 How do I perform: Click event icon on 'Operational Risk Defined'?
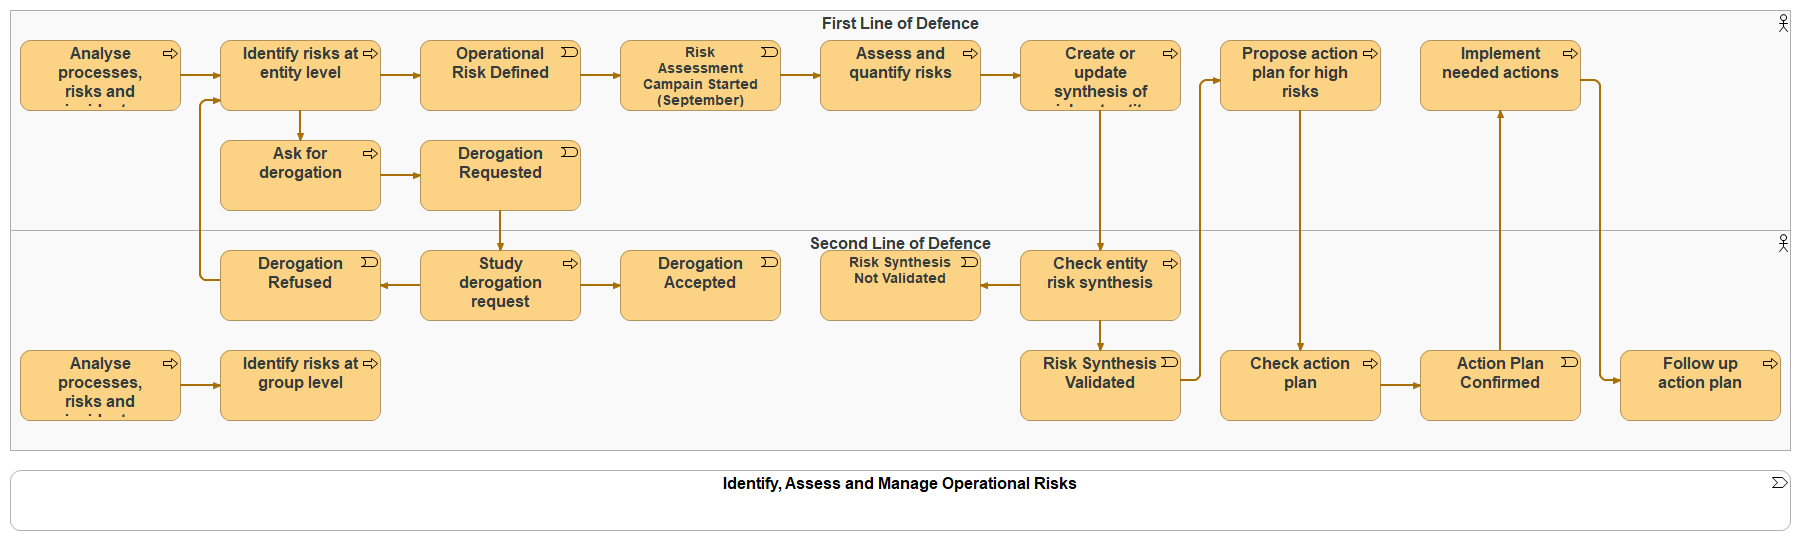tap(570, 52)
